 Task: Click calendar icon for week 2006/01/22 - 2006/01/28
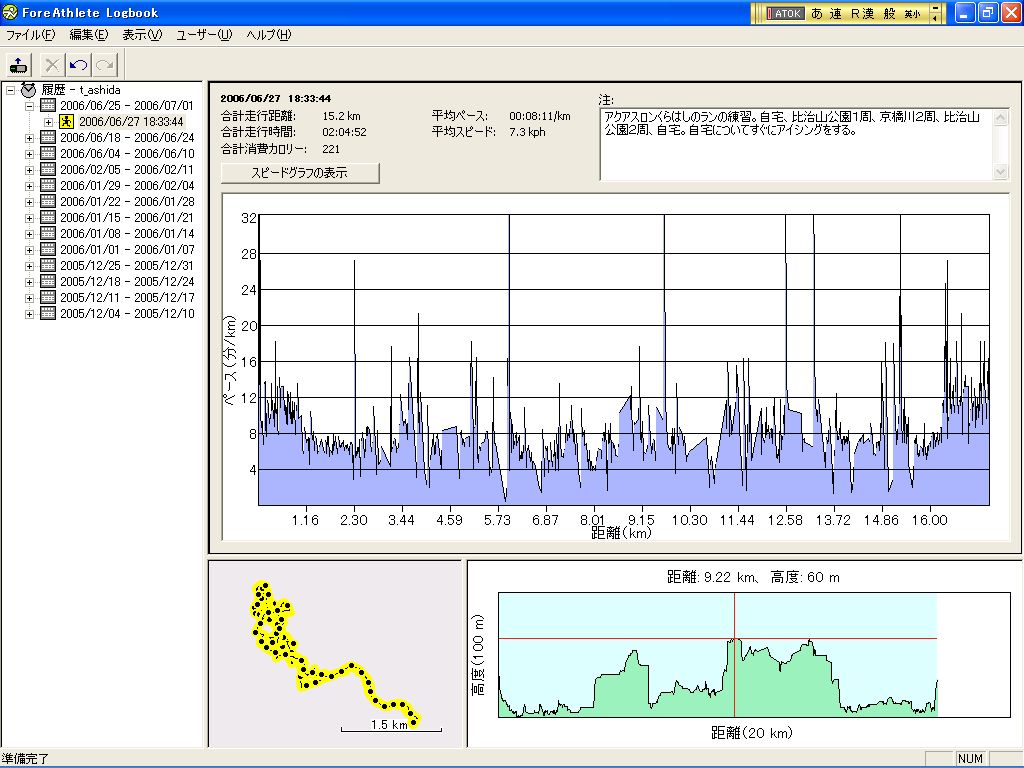click(48, 201)
